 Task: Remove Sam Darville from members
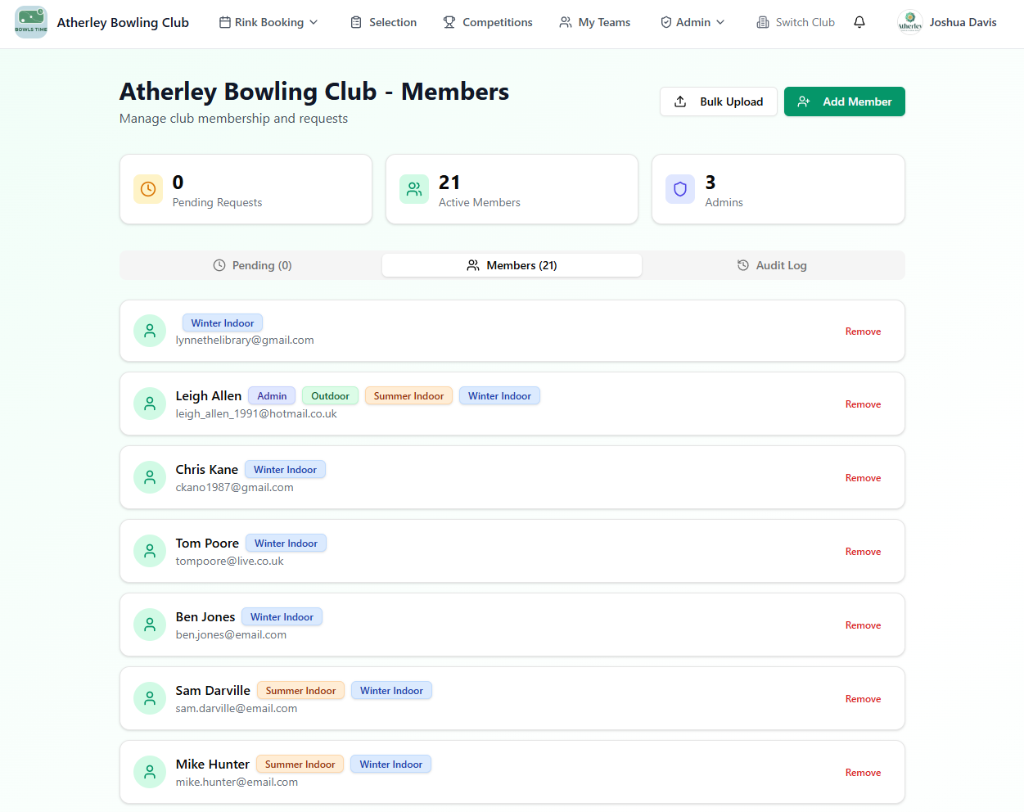863,699
